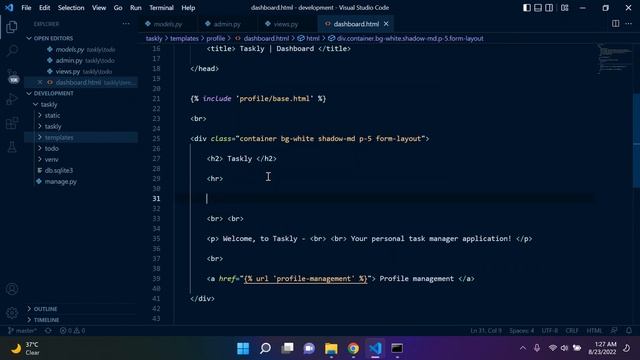Synchronize changes icon in status bar

click(48, 331)
